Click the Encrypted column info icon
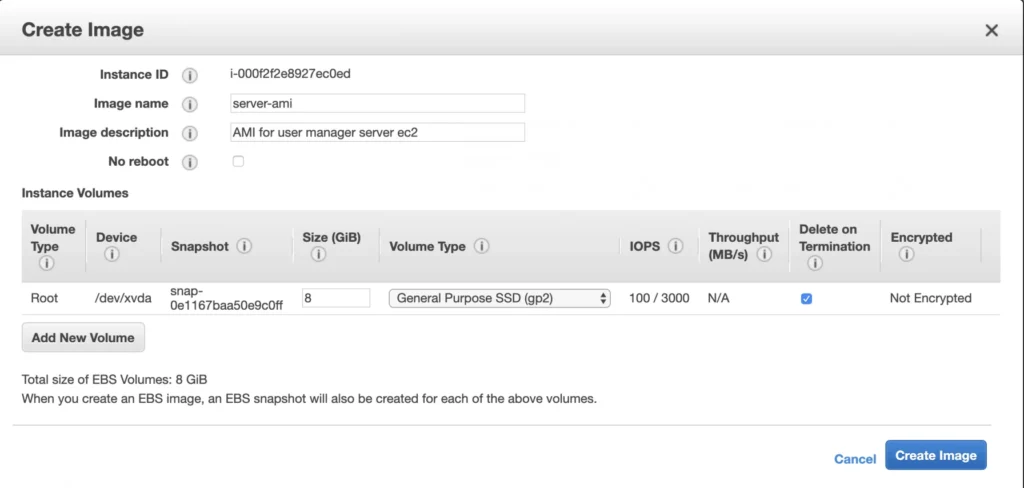 point(906,255)
